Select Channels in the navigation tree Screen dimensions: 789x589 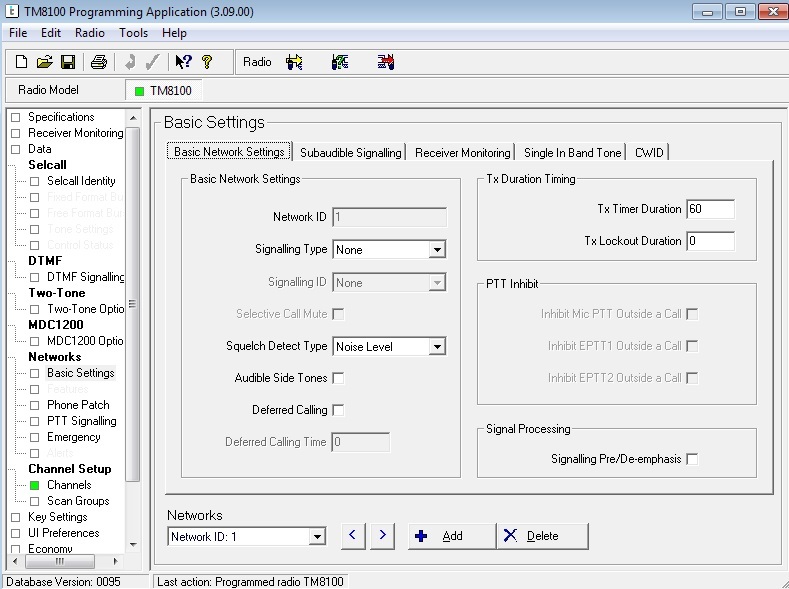(x=69, y=485)
